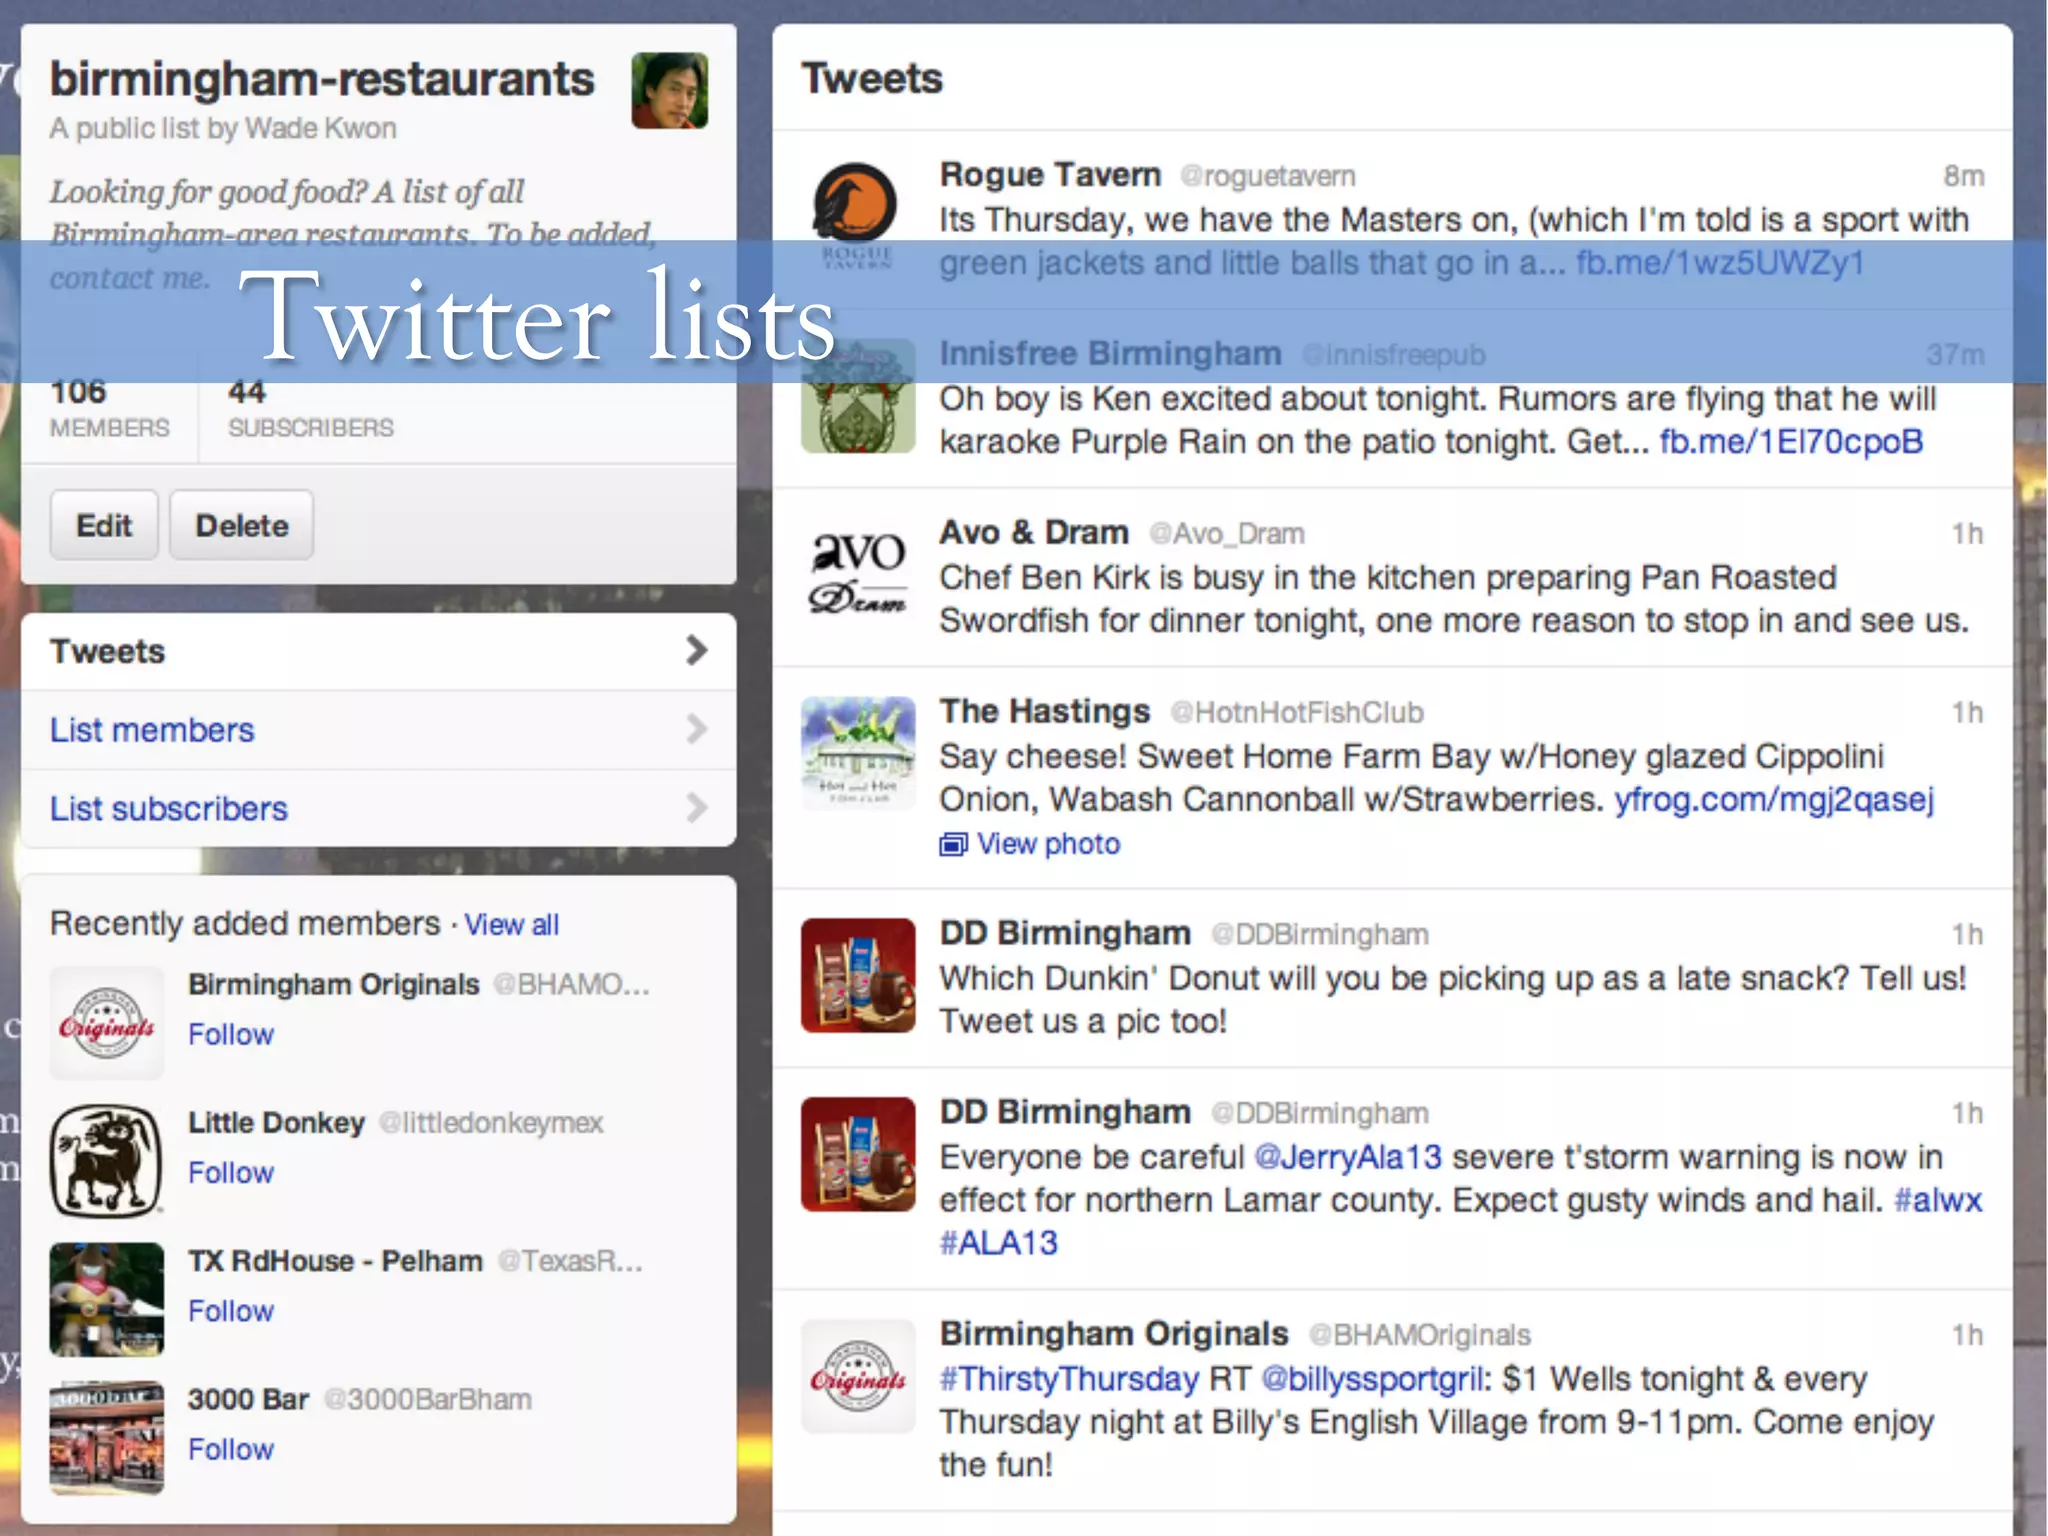The image size is (2048, 1536).
Task: Select the Tweets menu item in sidebar
Action: [378, 651]
